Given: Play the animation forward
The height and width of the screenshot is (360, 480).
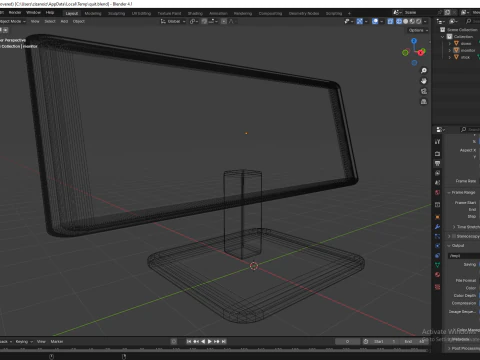Looking at the screenshot, I should tap(210, 341).
